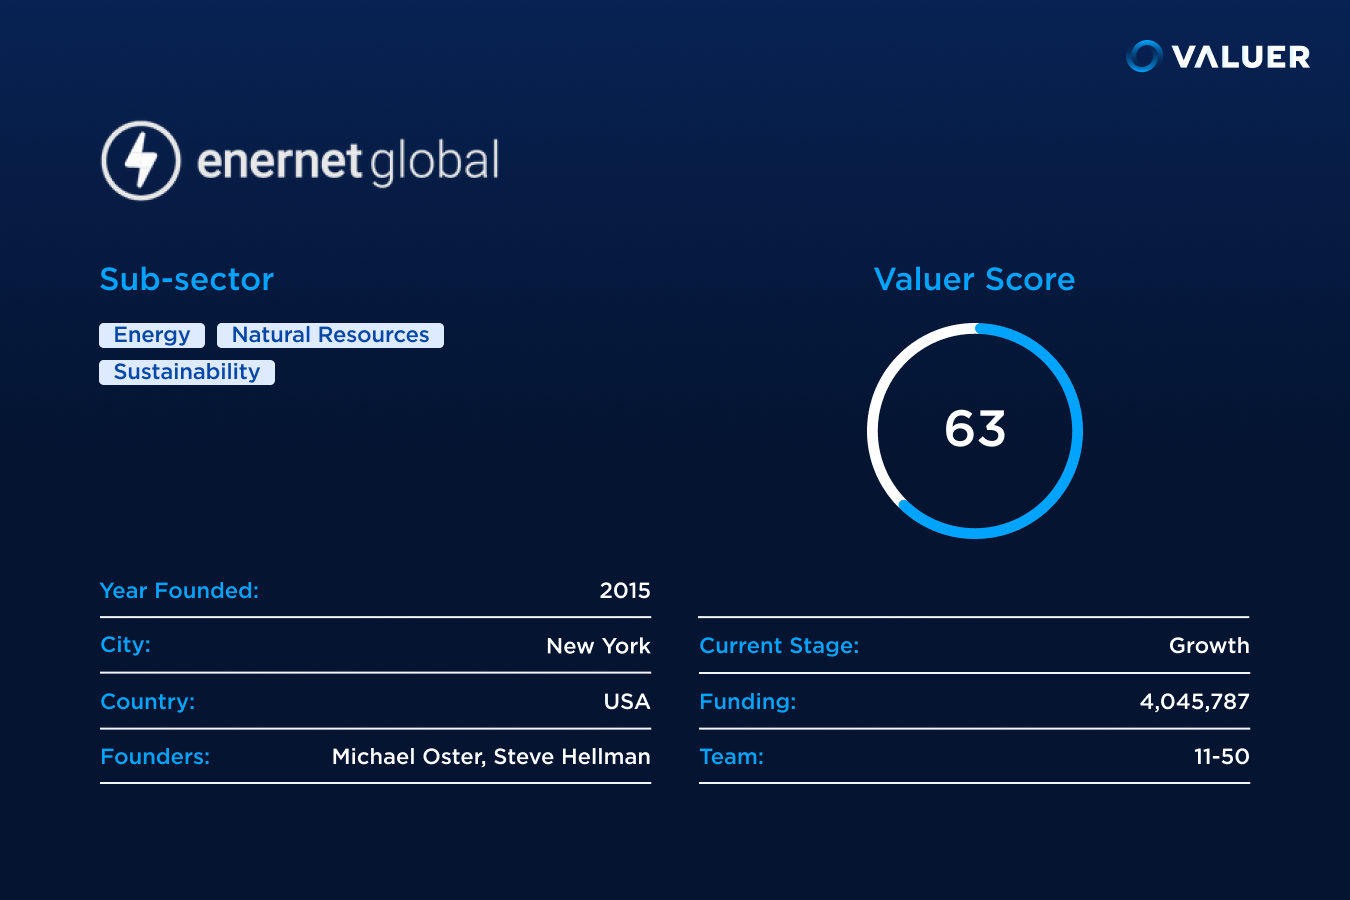Click the enernet global company name
Viewport: 1350px width, 900px height.
click(348, 162)
